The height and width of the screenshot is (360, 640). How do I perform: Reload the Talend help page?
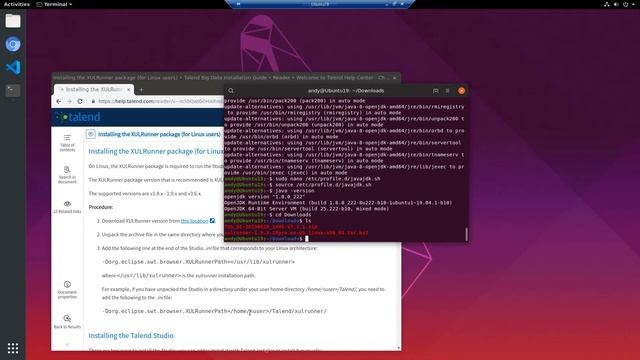click(x=80, y=101)
